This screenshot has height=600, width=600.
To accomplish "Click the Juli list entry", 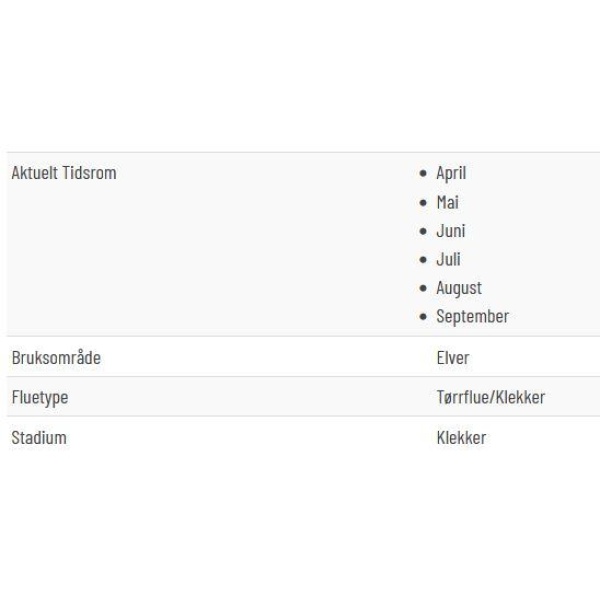I will [448, 259].
